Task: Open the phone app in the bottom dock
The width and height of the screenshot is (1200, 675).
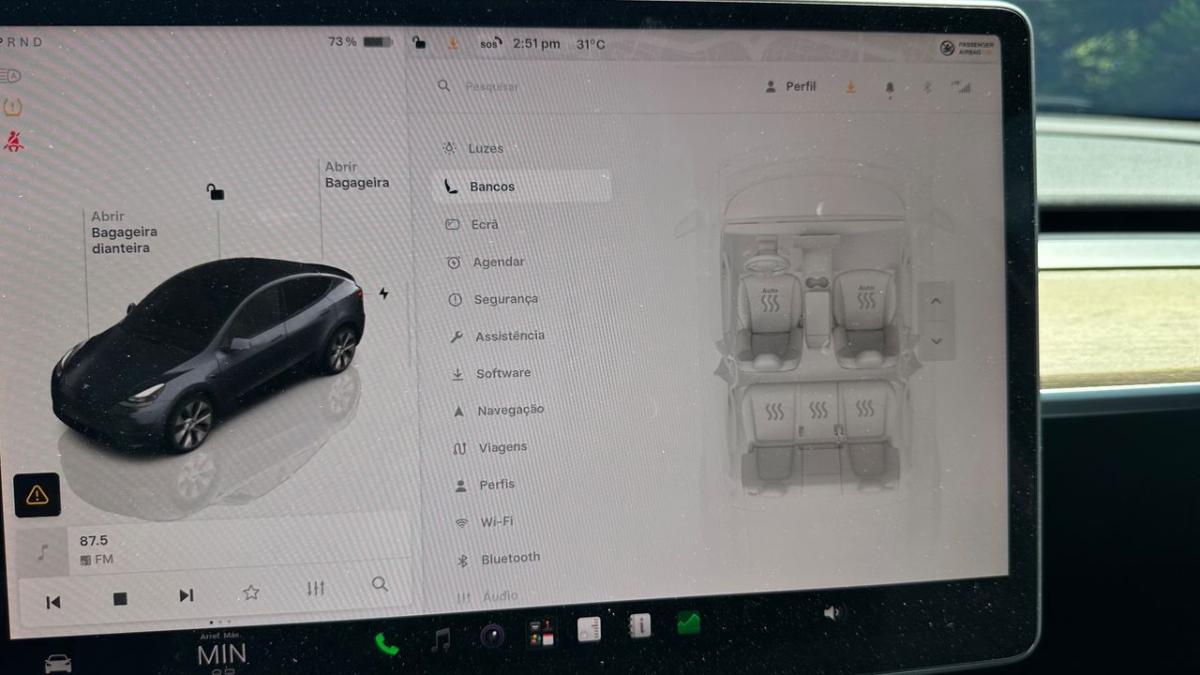Action: click(x=387, y=644)
